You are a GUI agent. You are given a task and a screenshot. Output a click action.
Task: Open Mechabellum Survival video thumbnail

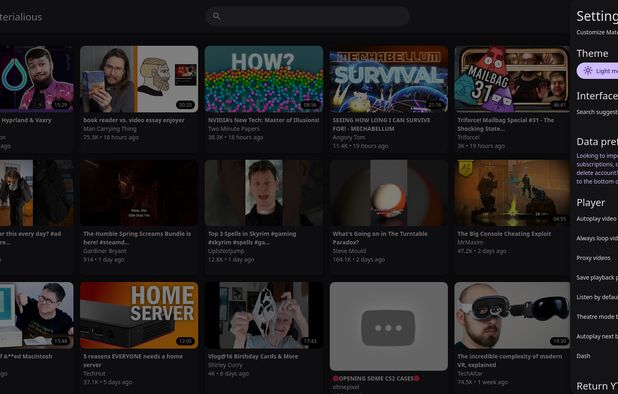point(389,79)
